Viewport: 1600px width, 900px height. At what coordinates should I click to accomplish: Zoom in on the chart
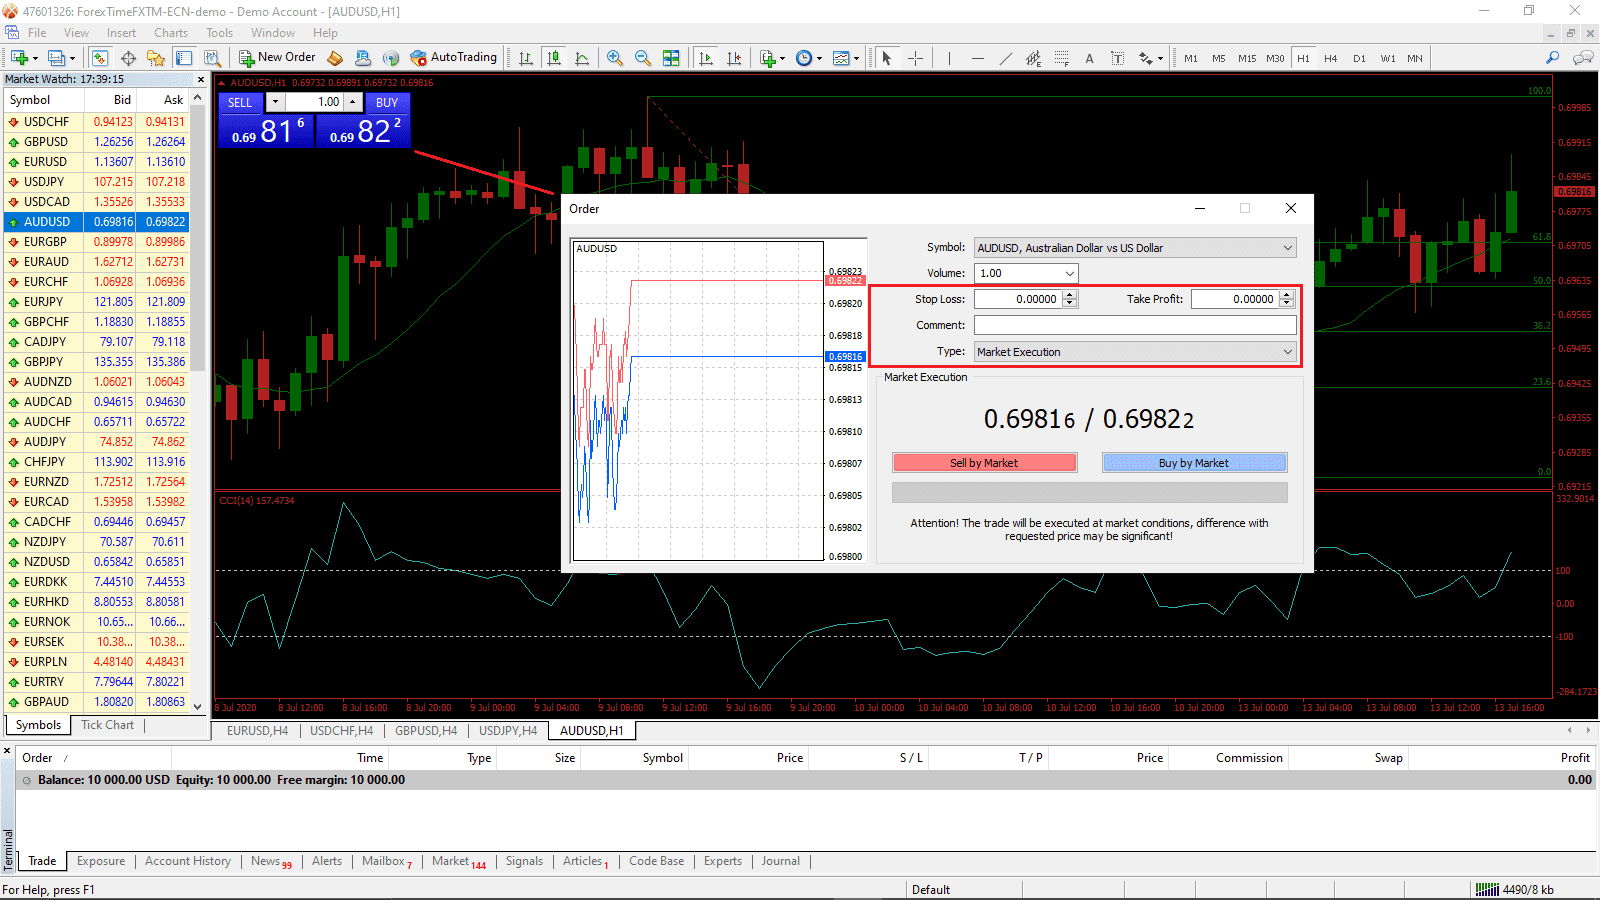tap(615, 57)
